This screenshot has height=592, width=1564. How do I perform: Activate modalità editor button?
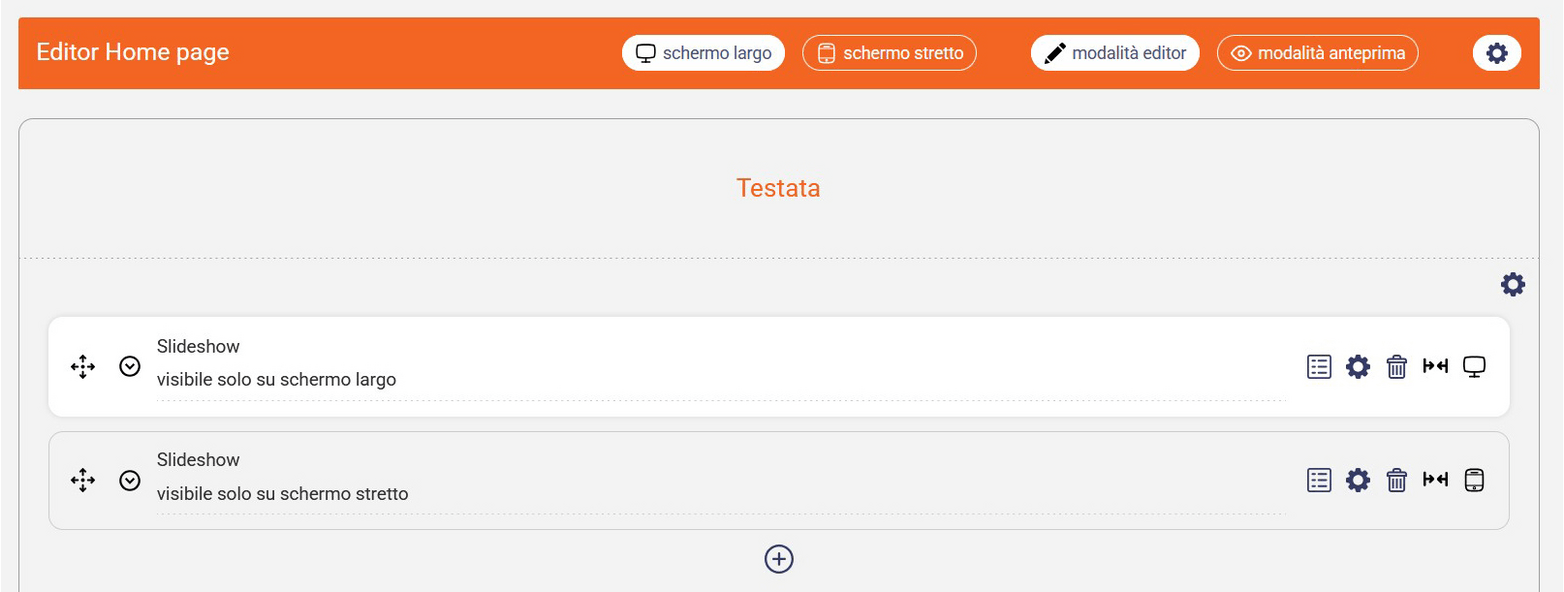[x=1115, y=53]
